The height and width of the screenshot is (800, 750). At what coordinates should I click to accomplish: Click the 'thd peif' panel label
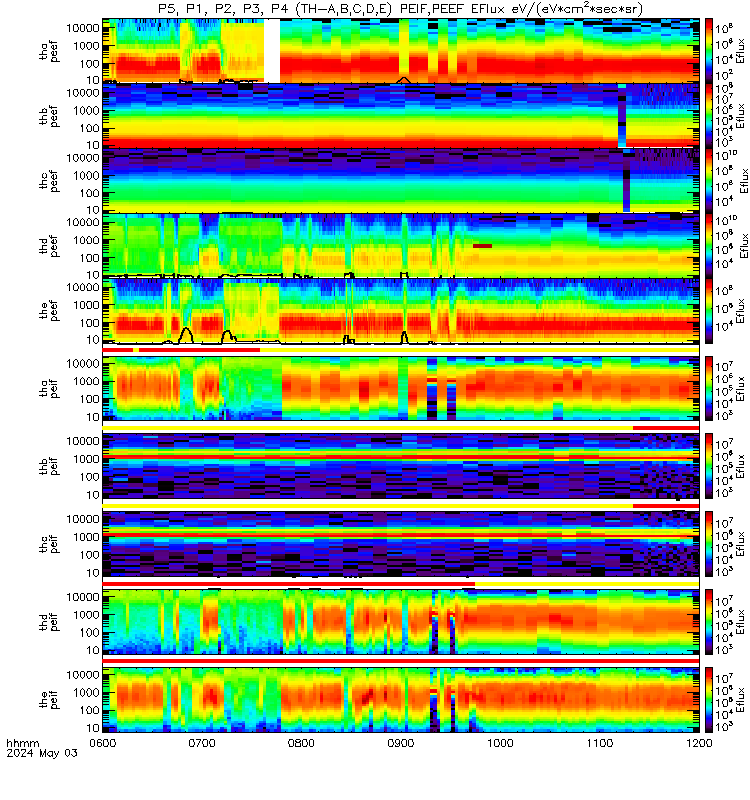[x=49, y=621]
